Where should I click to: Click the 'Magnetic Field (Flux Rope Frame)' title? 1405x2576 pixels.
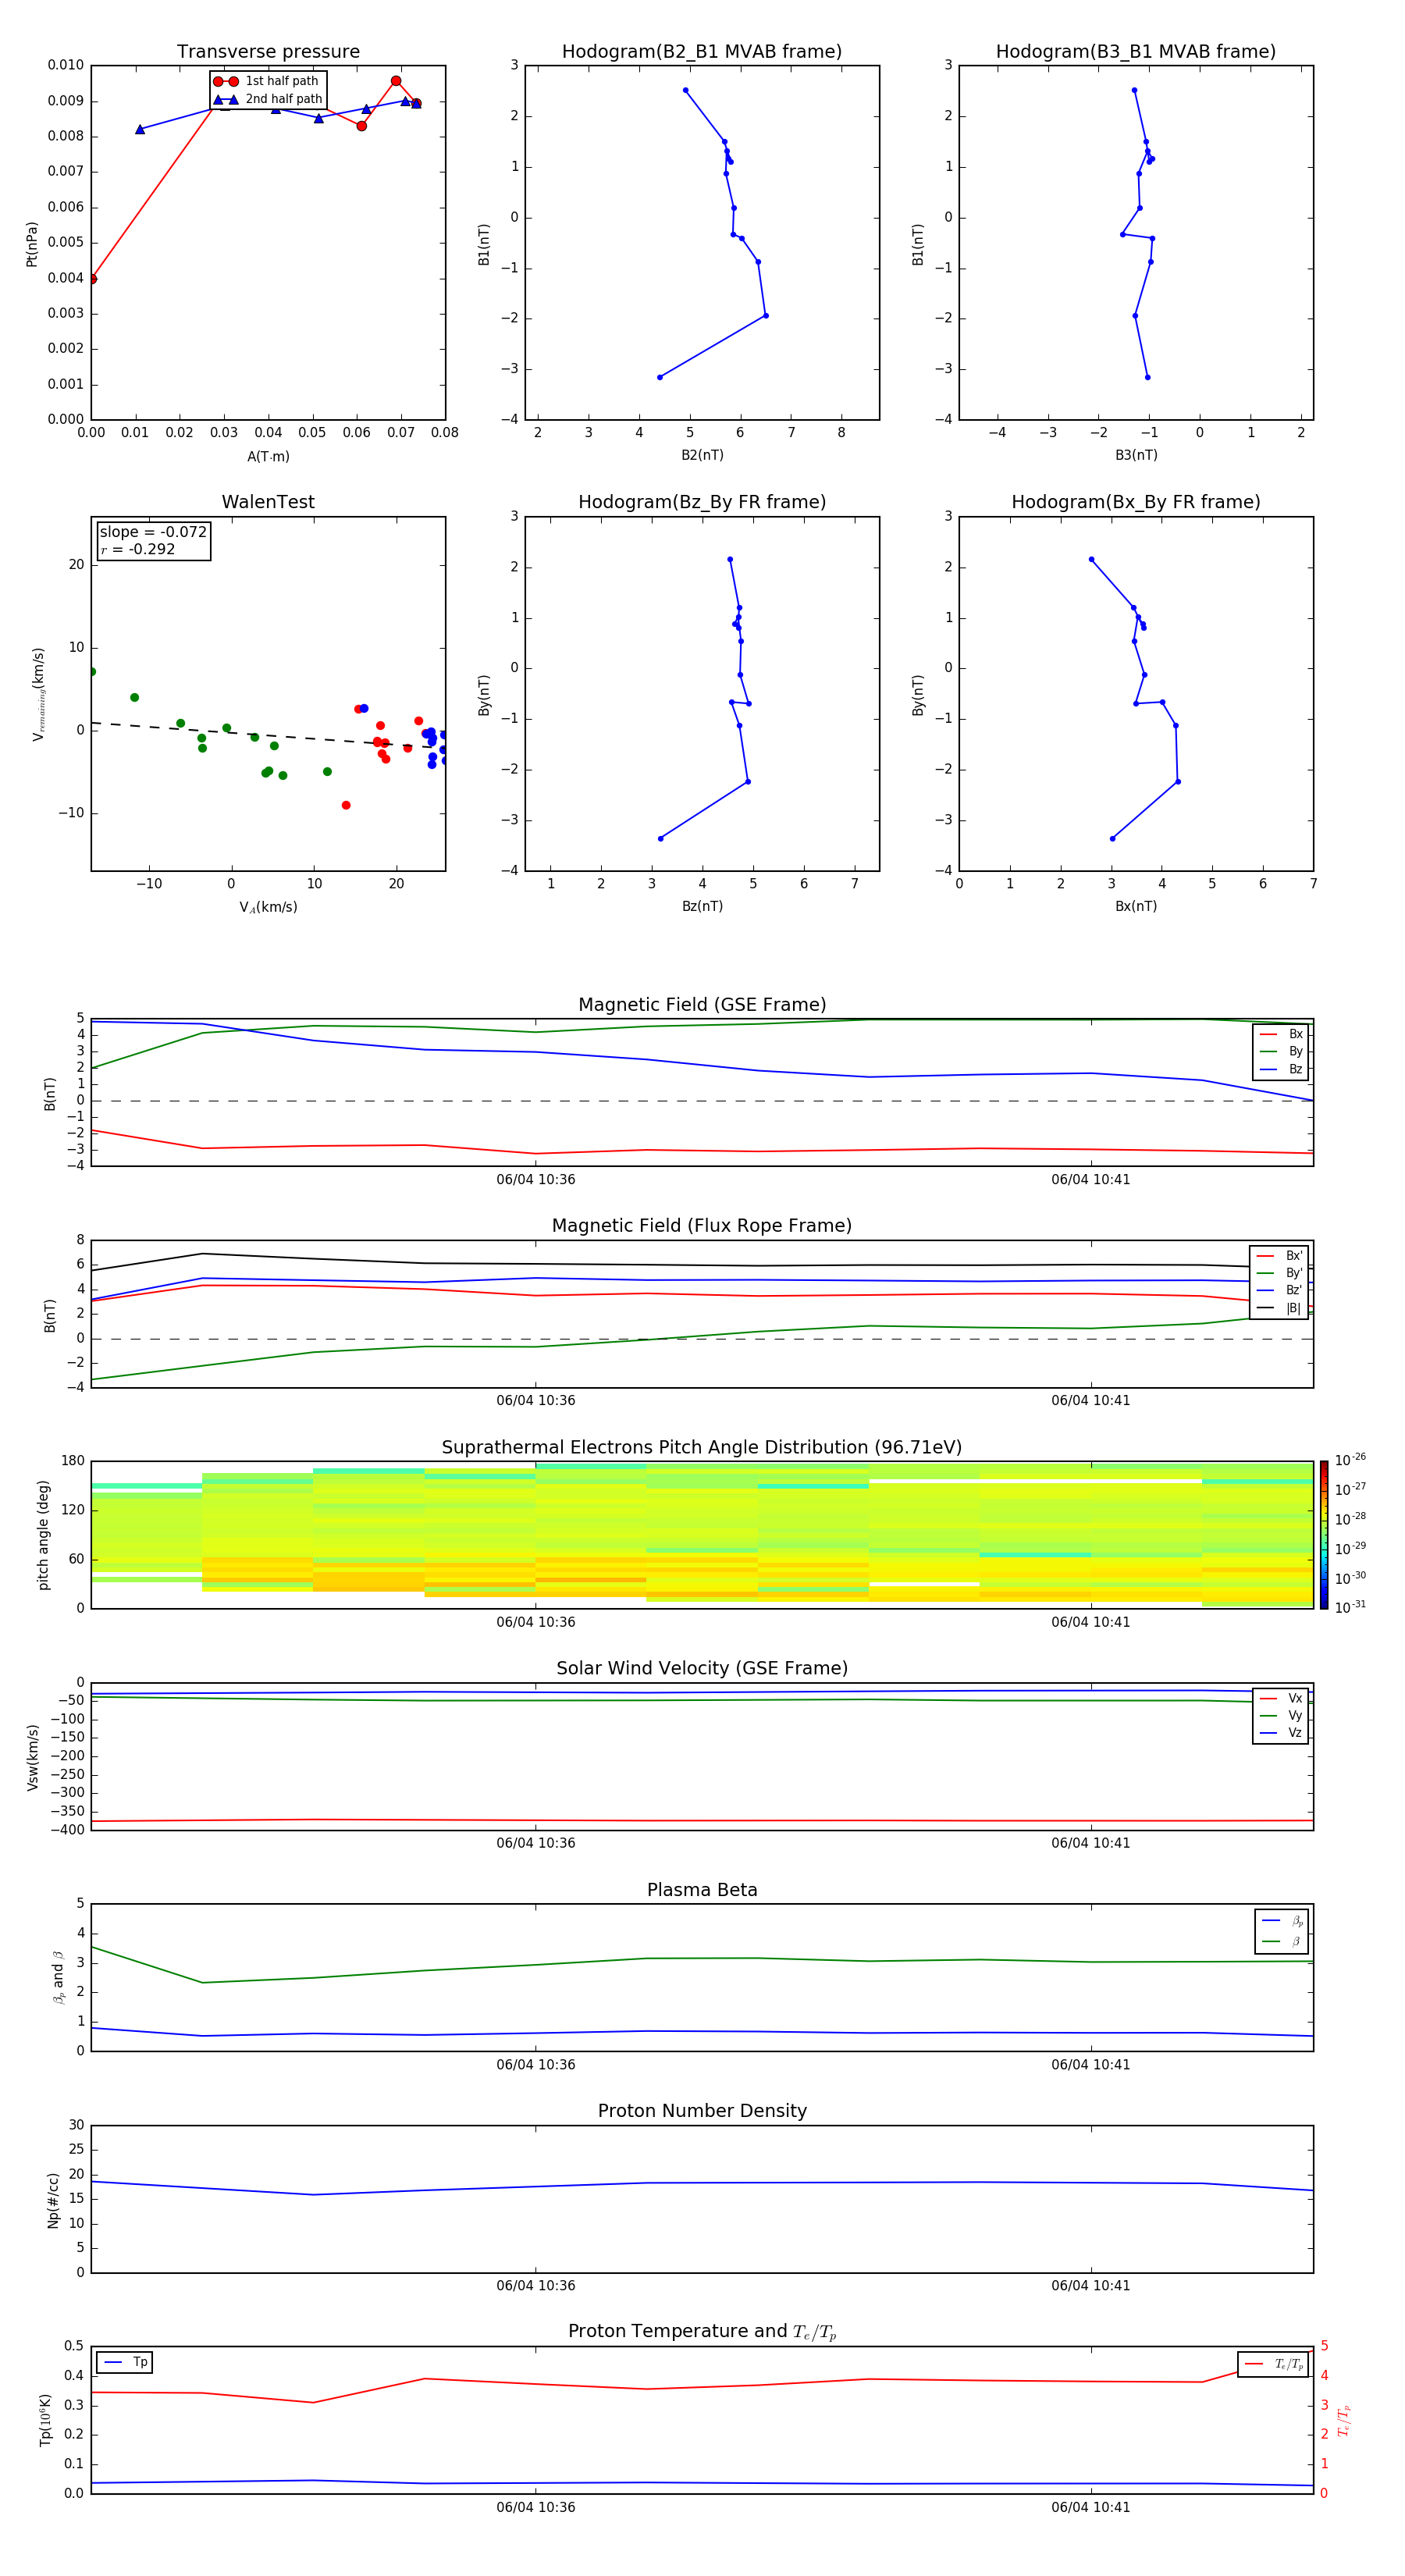(x=702, y=1226)
